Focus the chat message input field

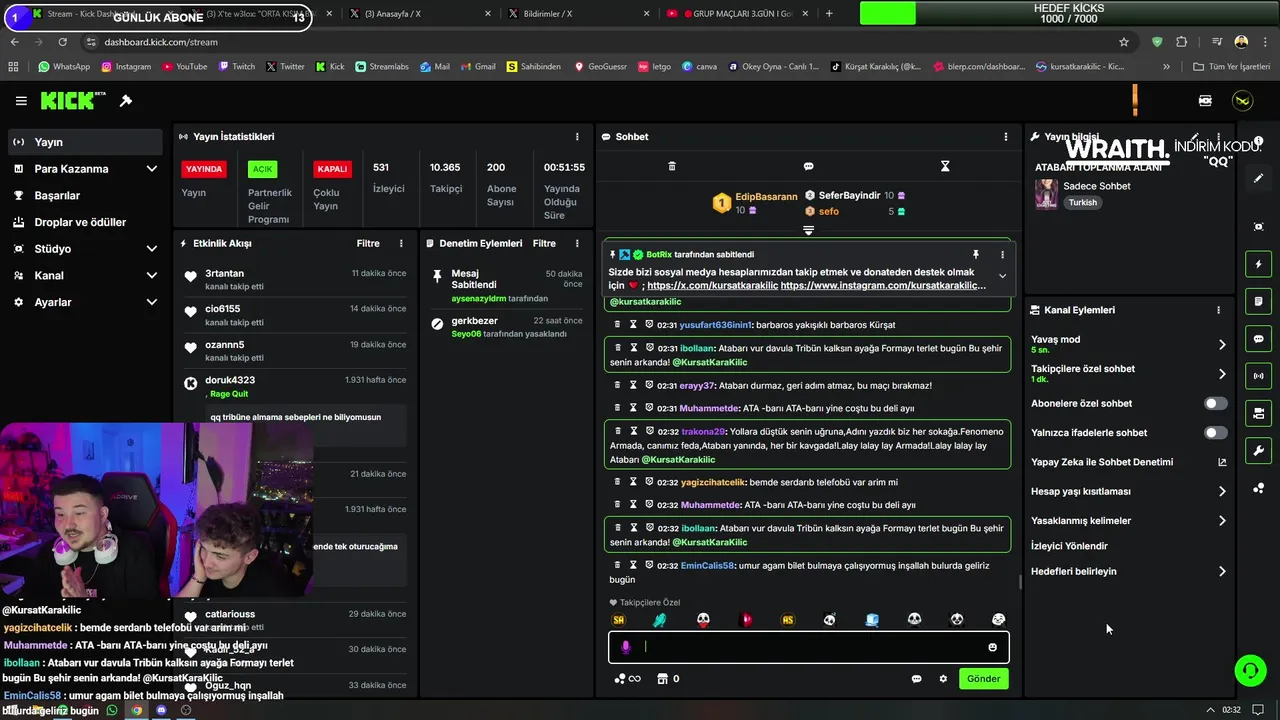808,647
